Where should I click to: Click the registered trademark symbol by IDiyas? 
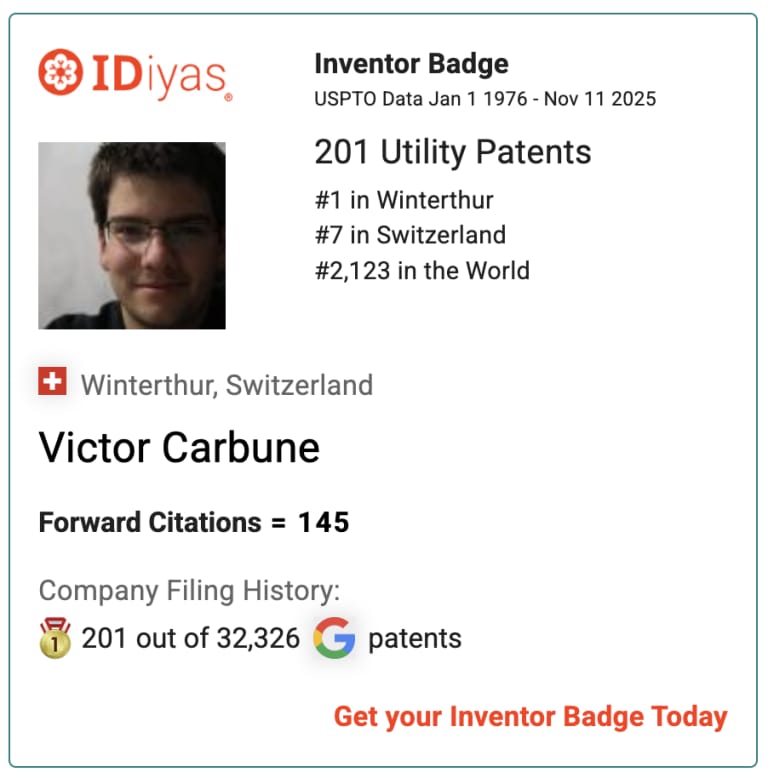(228, 97)
